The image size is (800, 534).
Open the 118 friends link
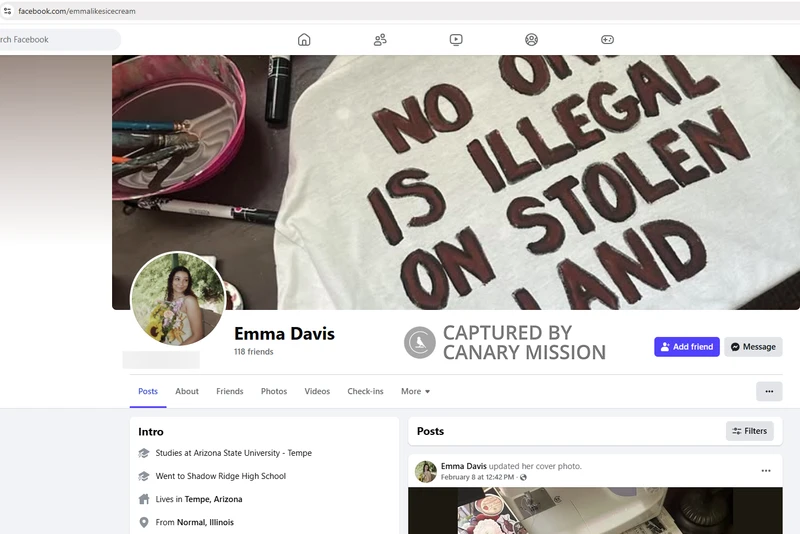[254, 352]
